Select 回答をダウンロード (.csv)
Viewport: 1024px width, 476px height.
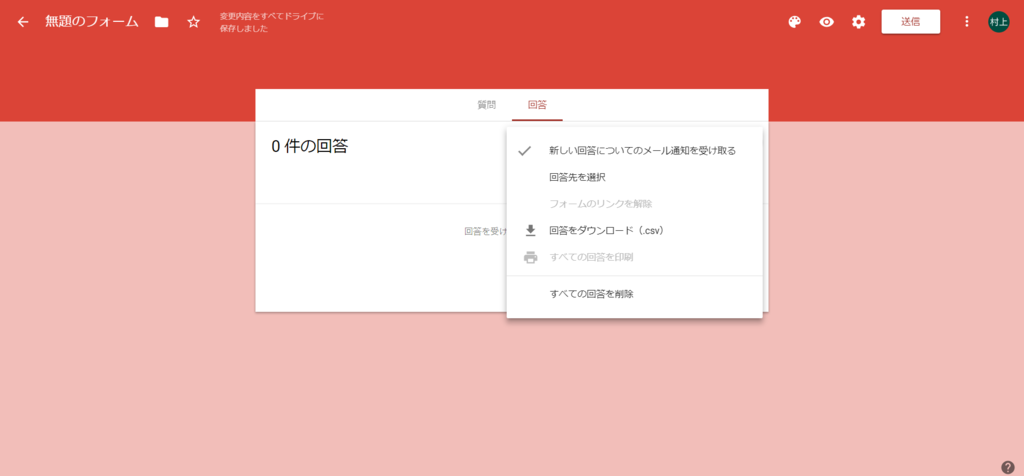(x=634, y=230)
